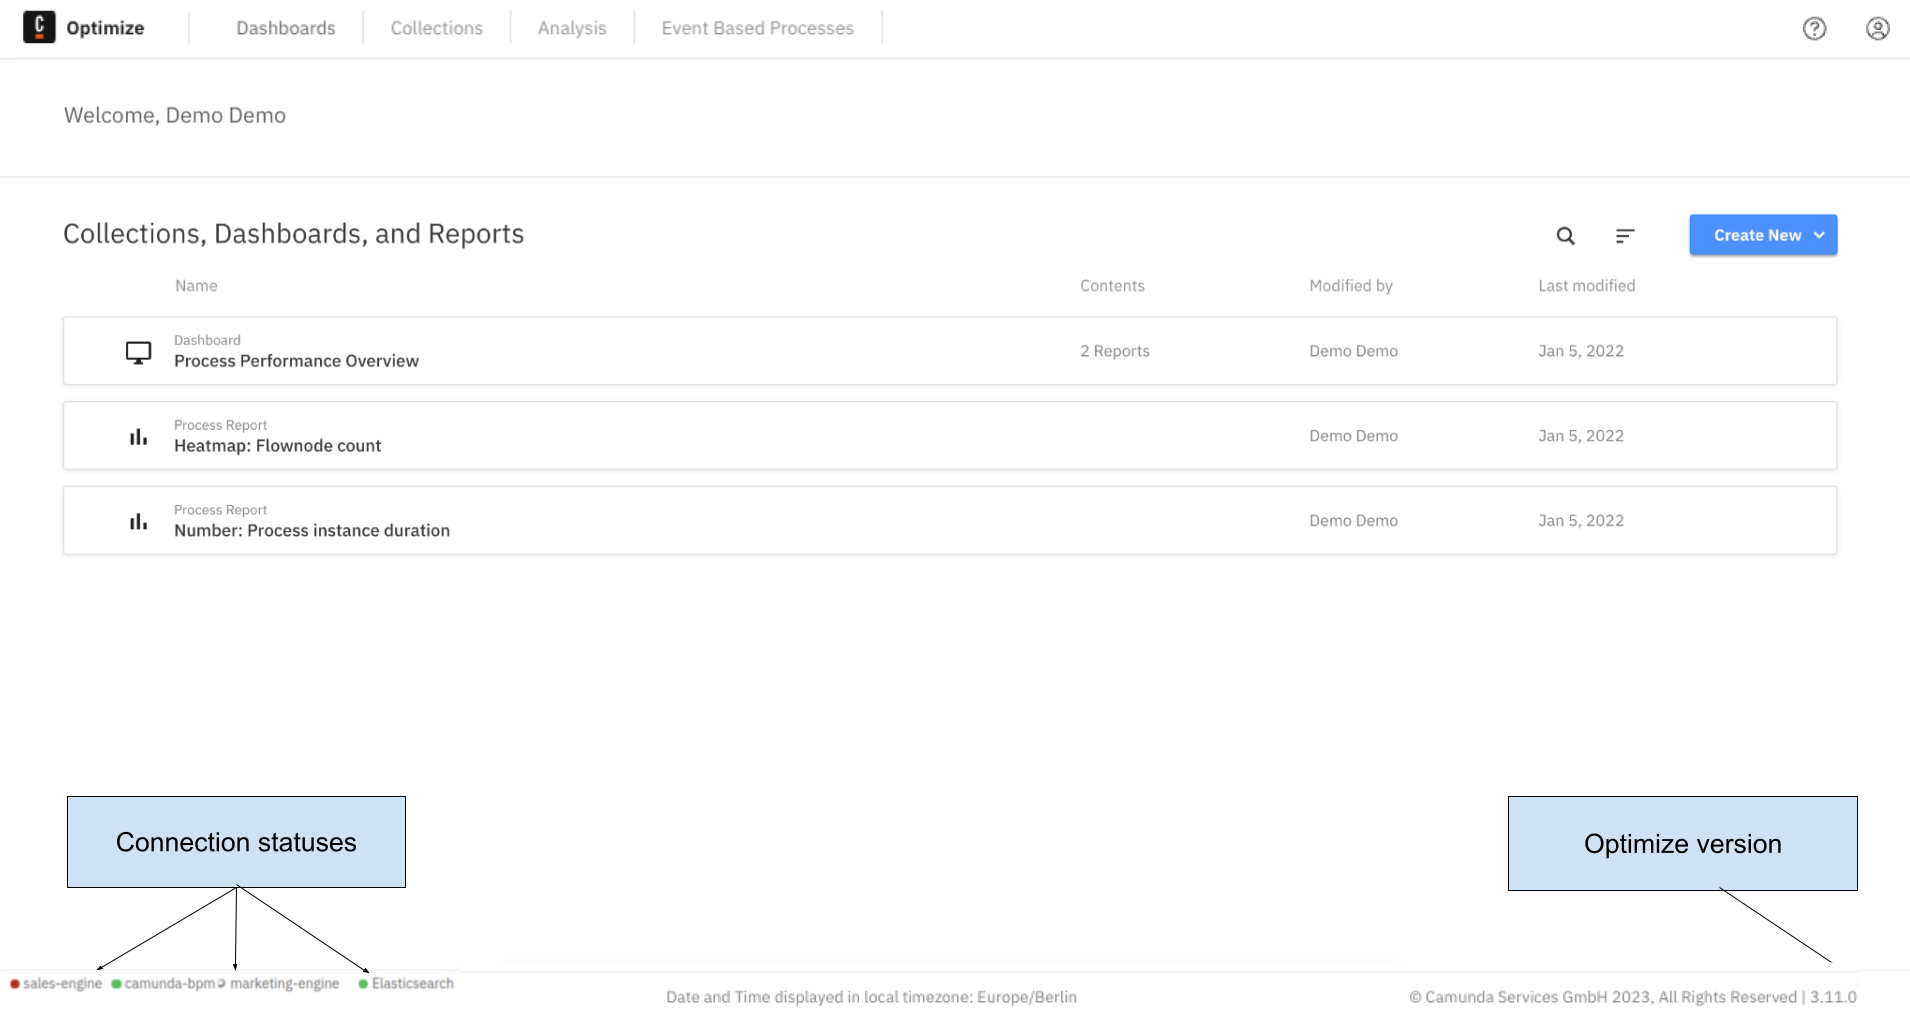Click the camunda-bpm status label
This screenshot has height=1017, width=1910.
point(170,984)
